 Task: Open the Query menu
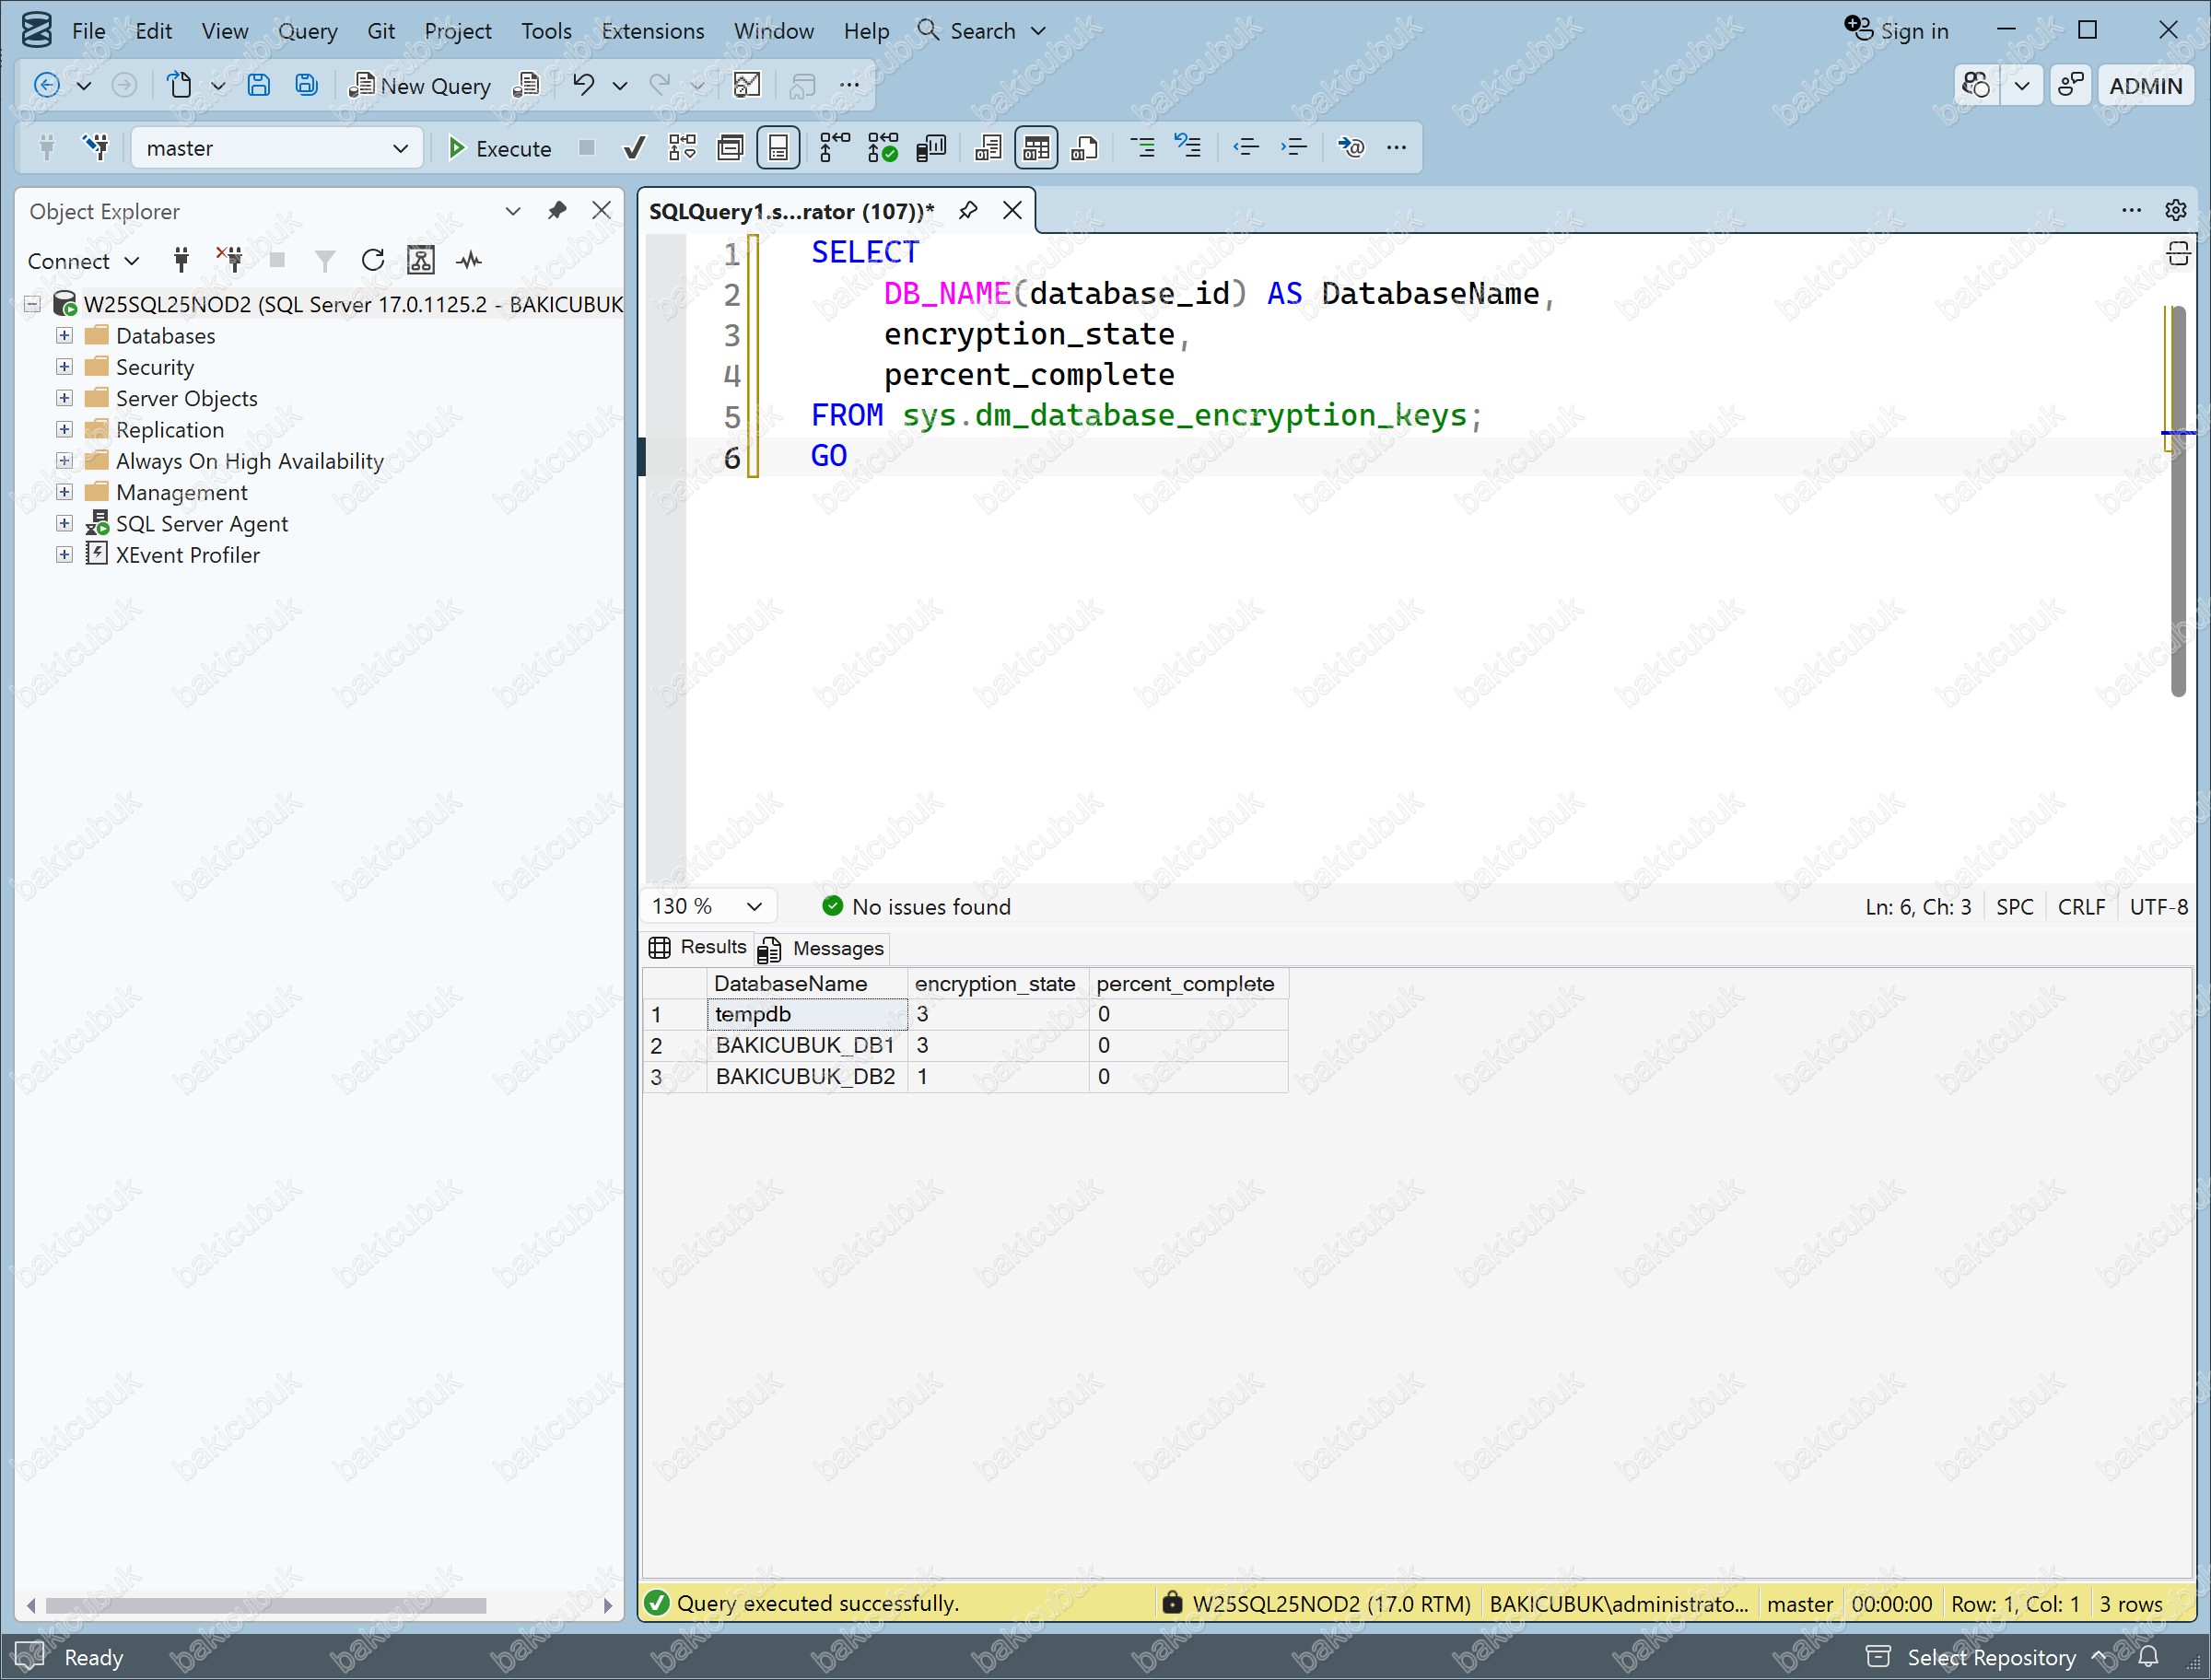(307, 31)
